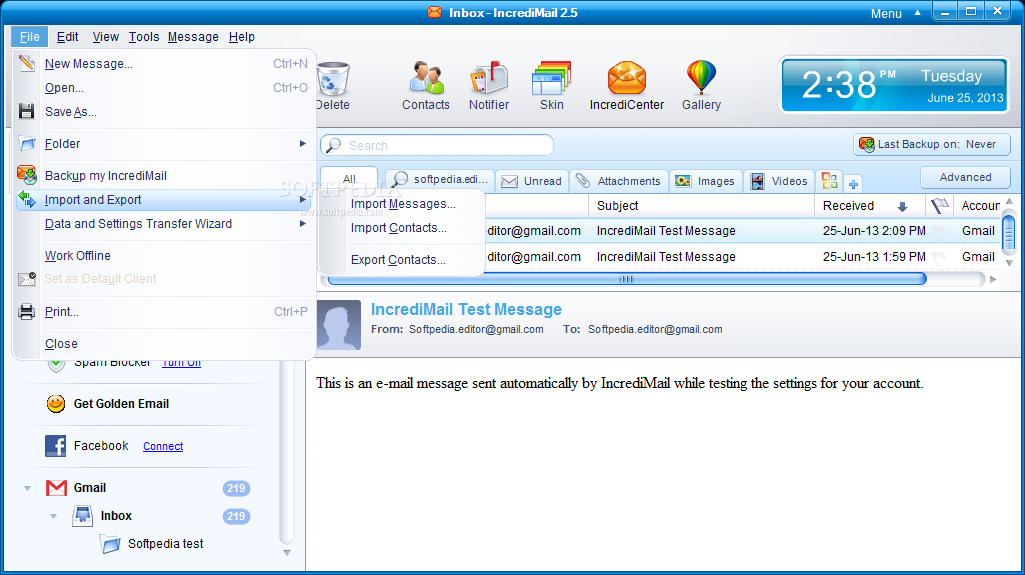Viewport: 1025px width, 575px height.
Task: Click the Gmail envelope icon in sidebar
Action: click(56, 488)
